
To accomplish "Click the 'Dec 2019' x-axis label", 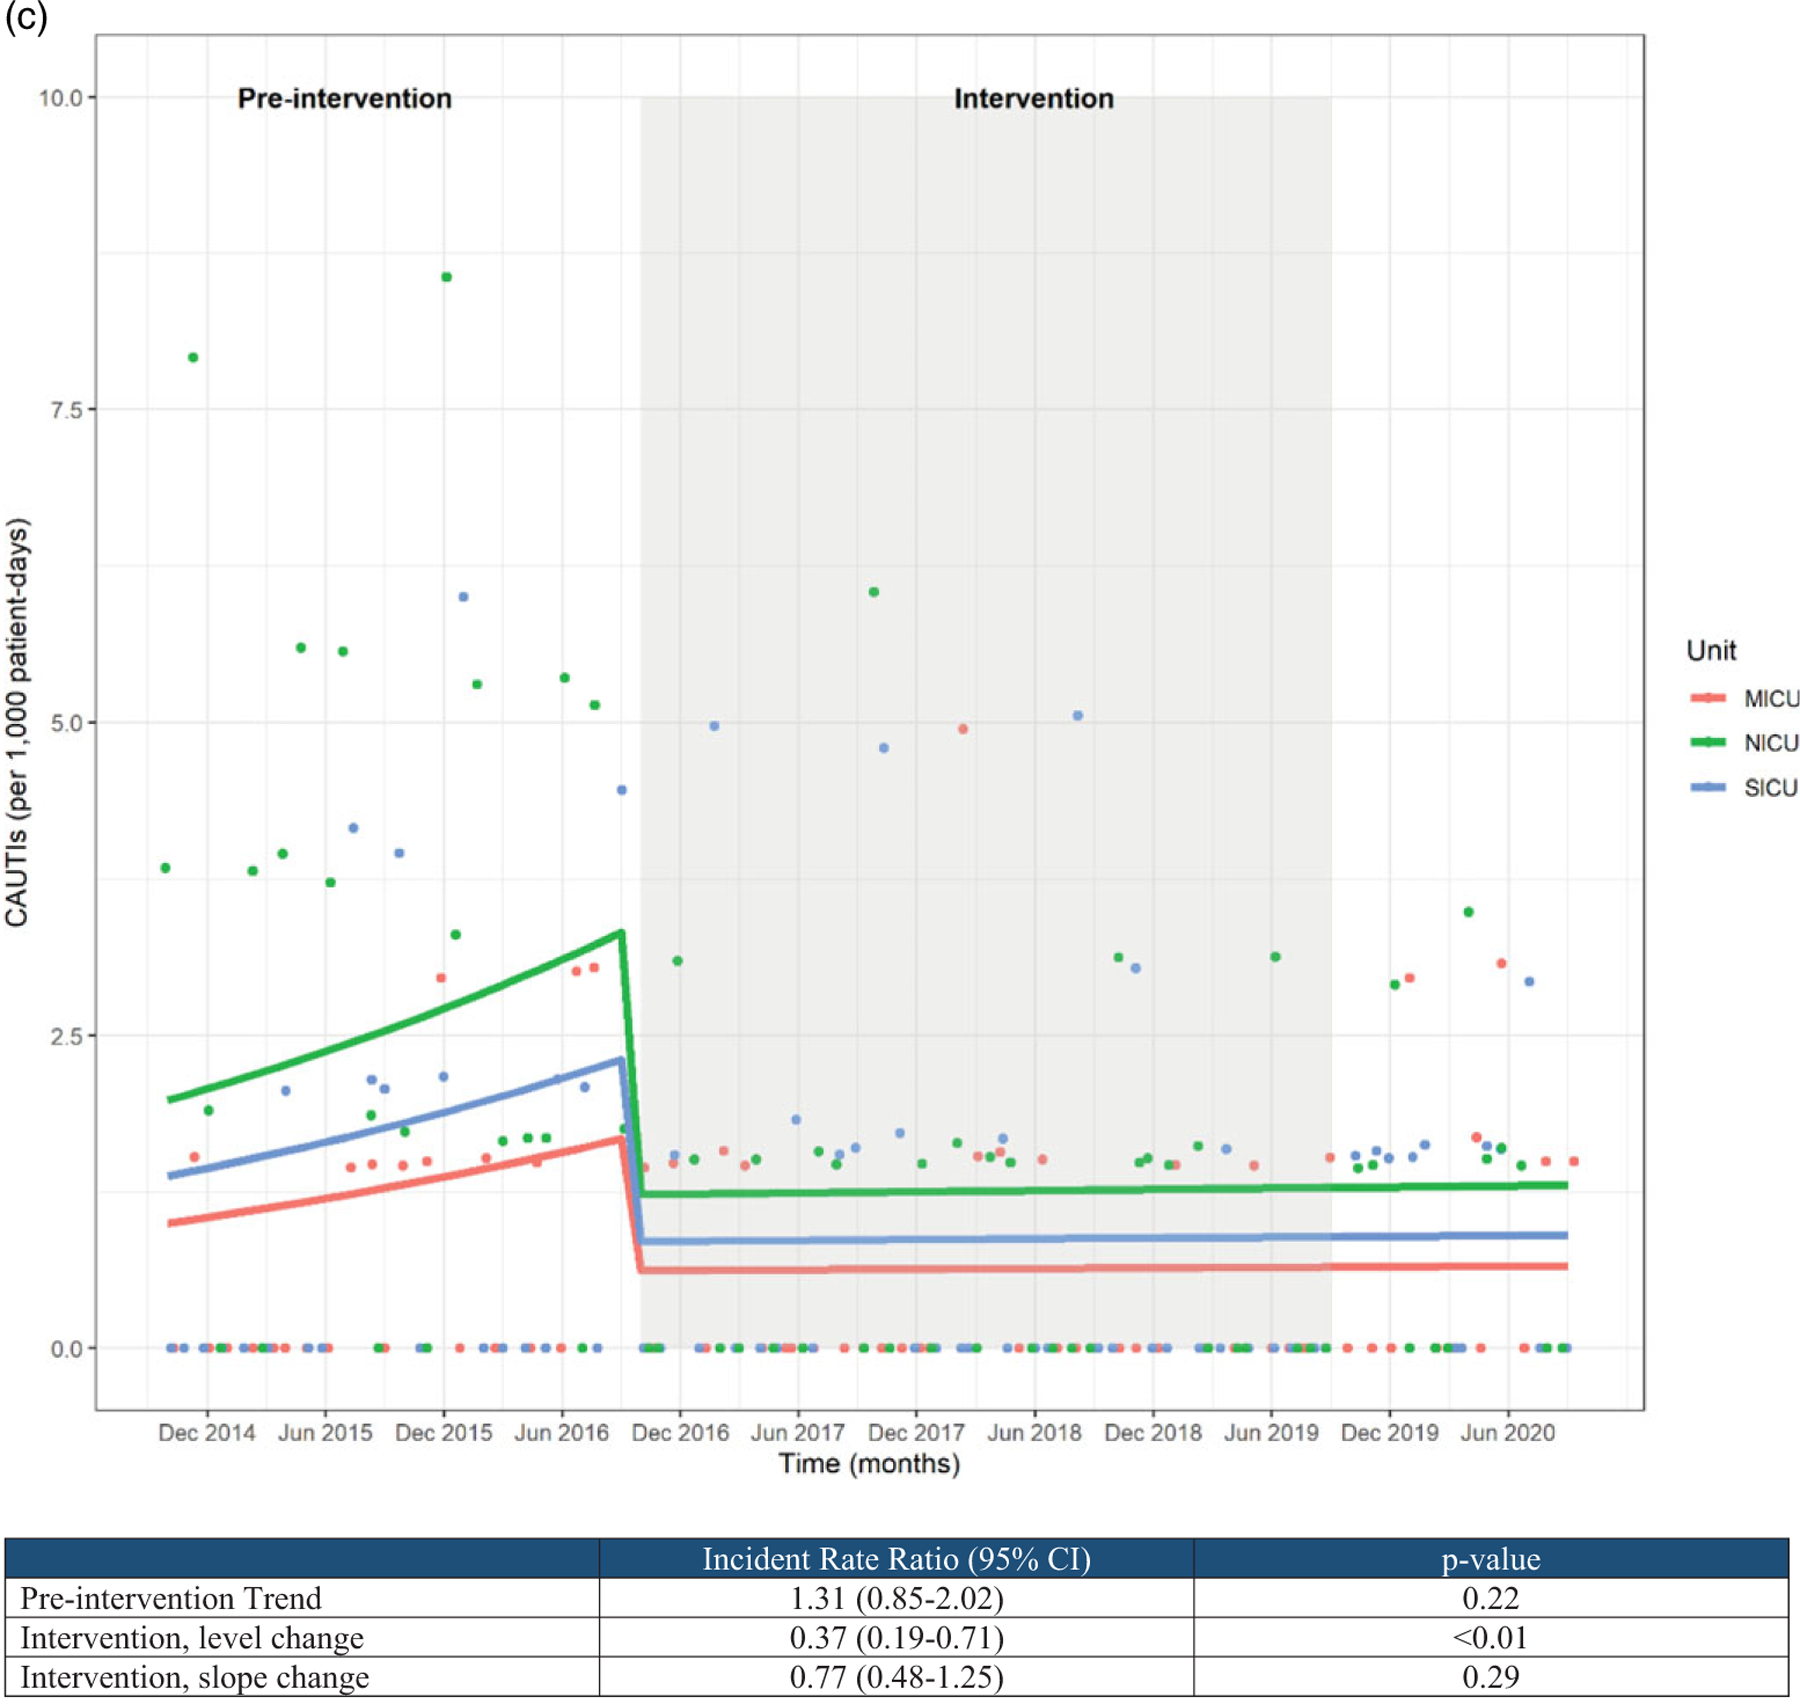I will coord(1389,1432).
